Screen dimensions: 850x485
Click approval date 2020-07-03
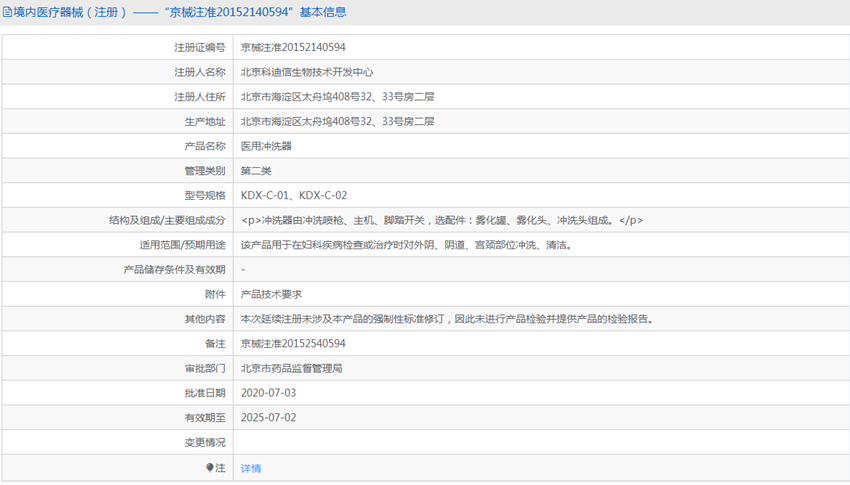click(268, 393)
